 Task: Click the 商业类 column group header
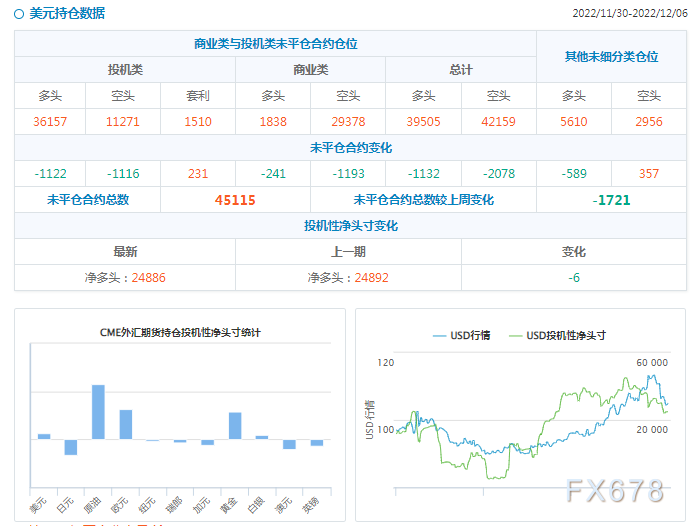pos(311,70)
